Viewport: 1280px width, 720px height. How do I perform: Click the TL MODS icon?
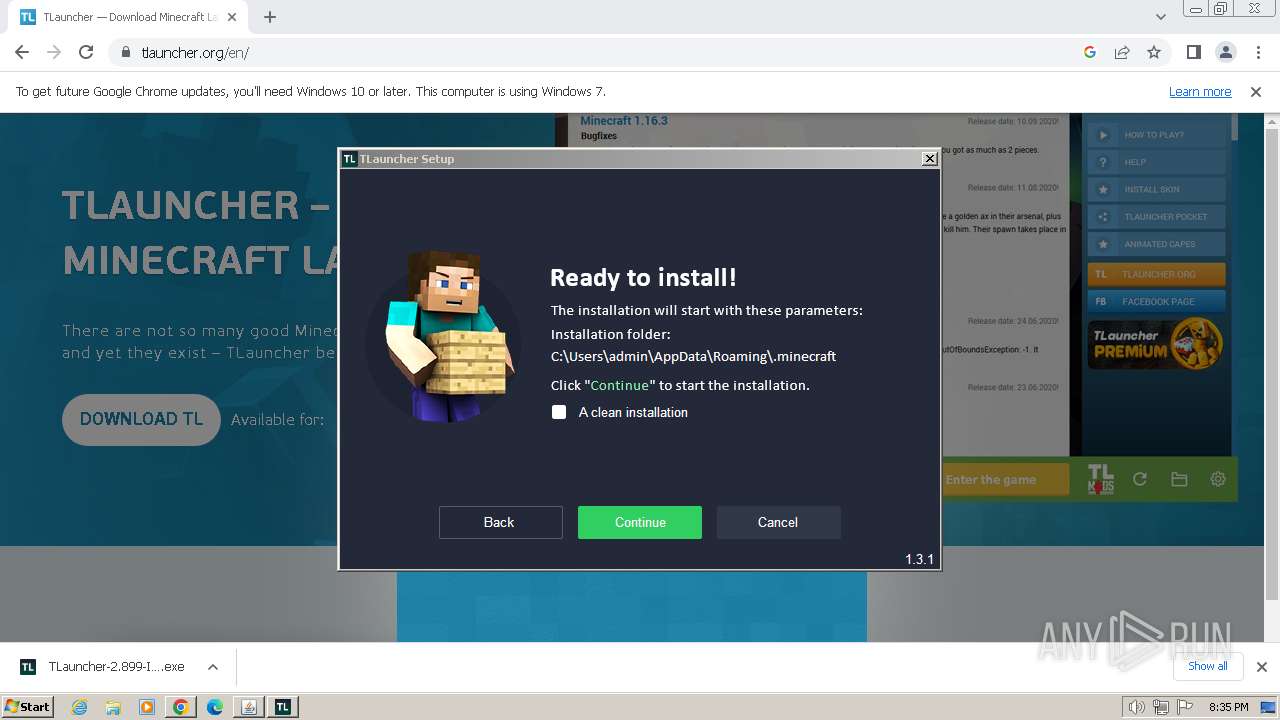(x=1100, y=479)
